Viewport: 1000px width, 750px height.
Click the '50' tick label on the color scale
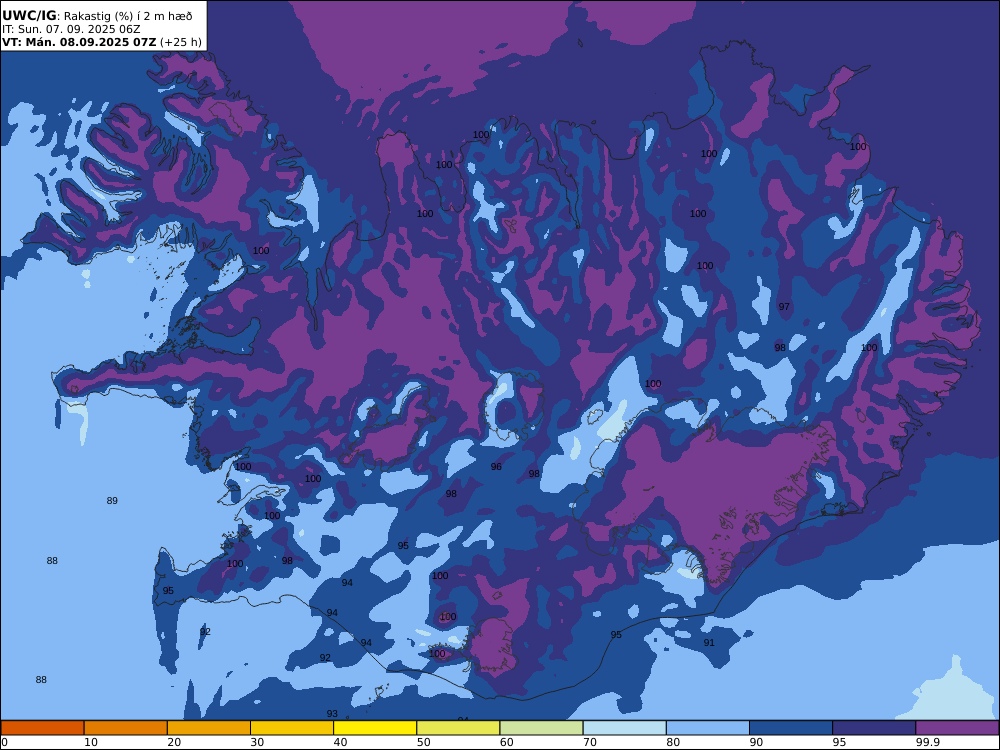(x=423, y=742)
